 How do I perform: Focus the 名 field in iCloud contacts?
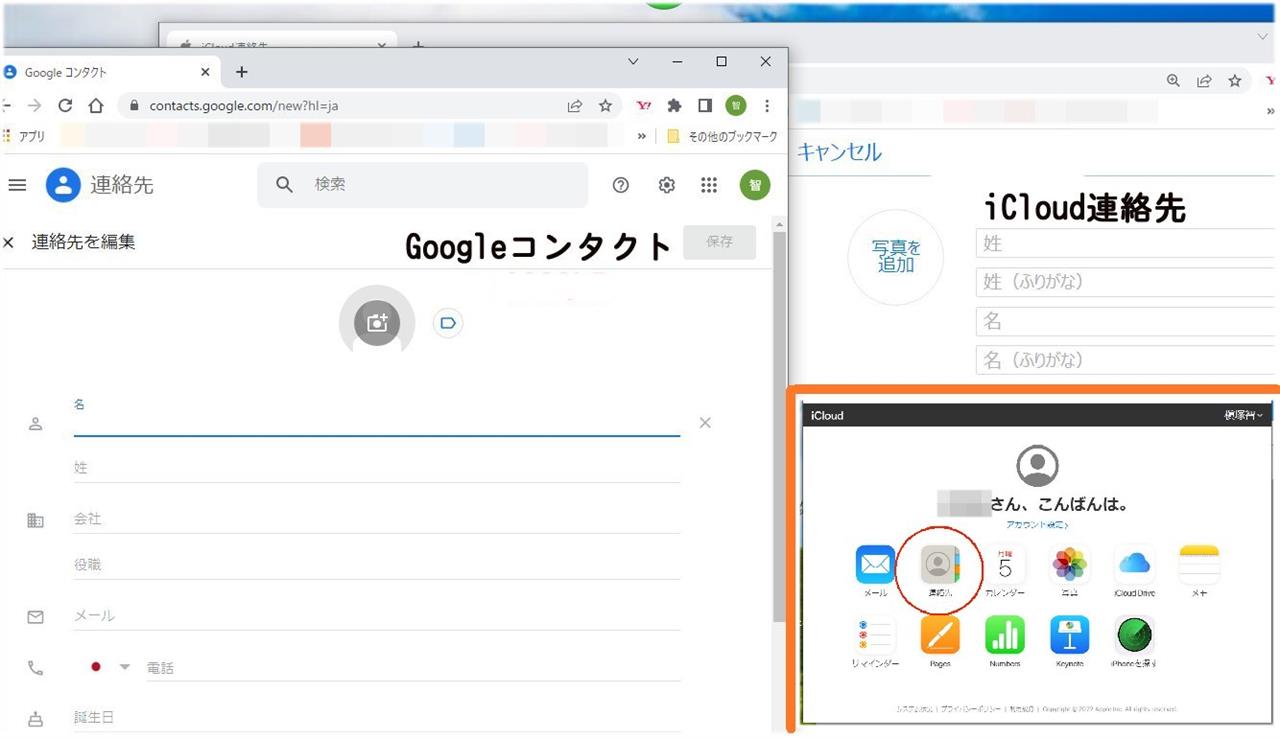point(1127,321)
